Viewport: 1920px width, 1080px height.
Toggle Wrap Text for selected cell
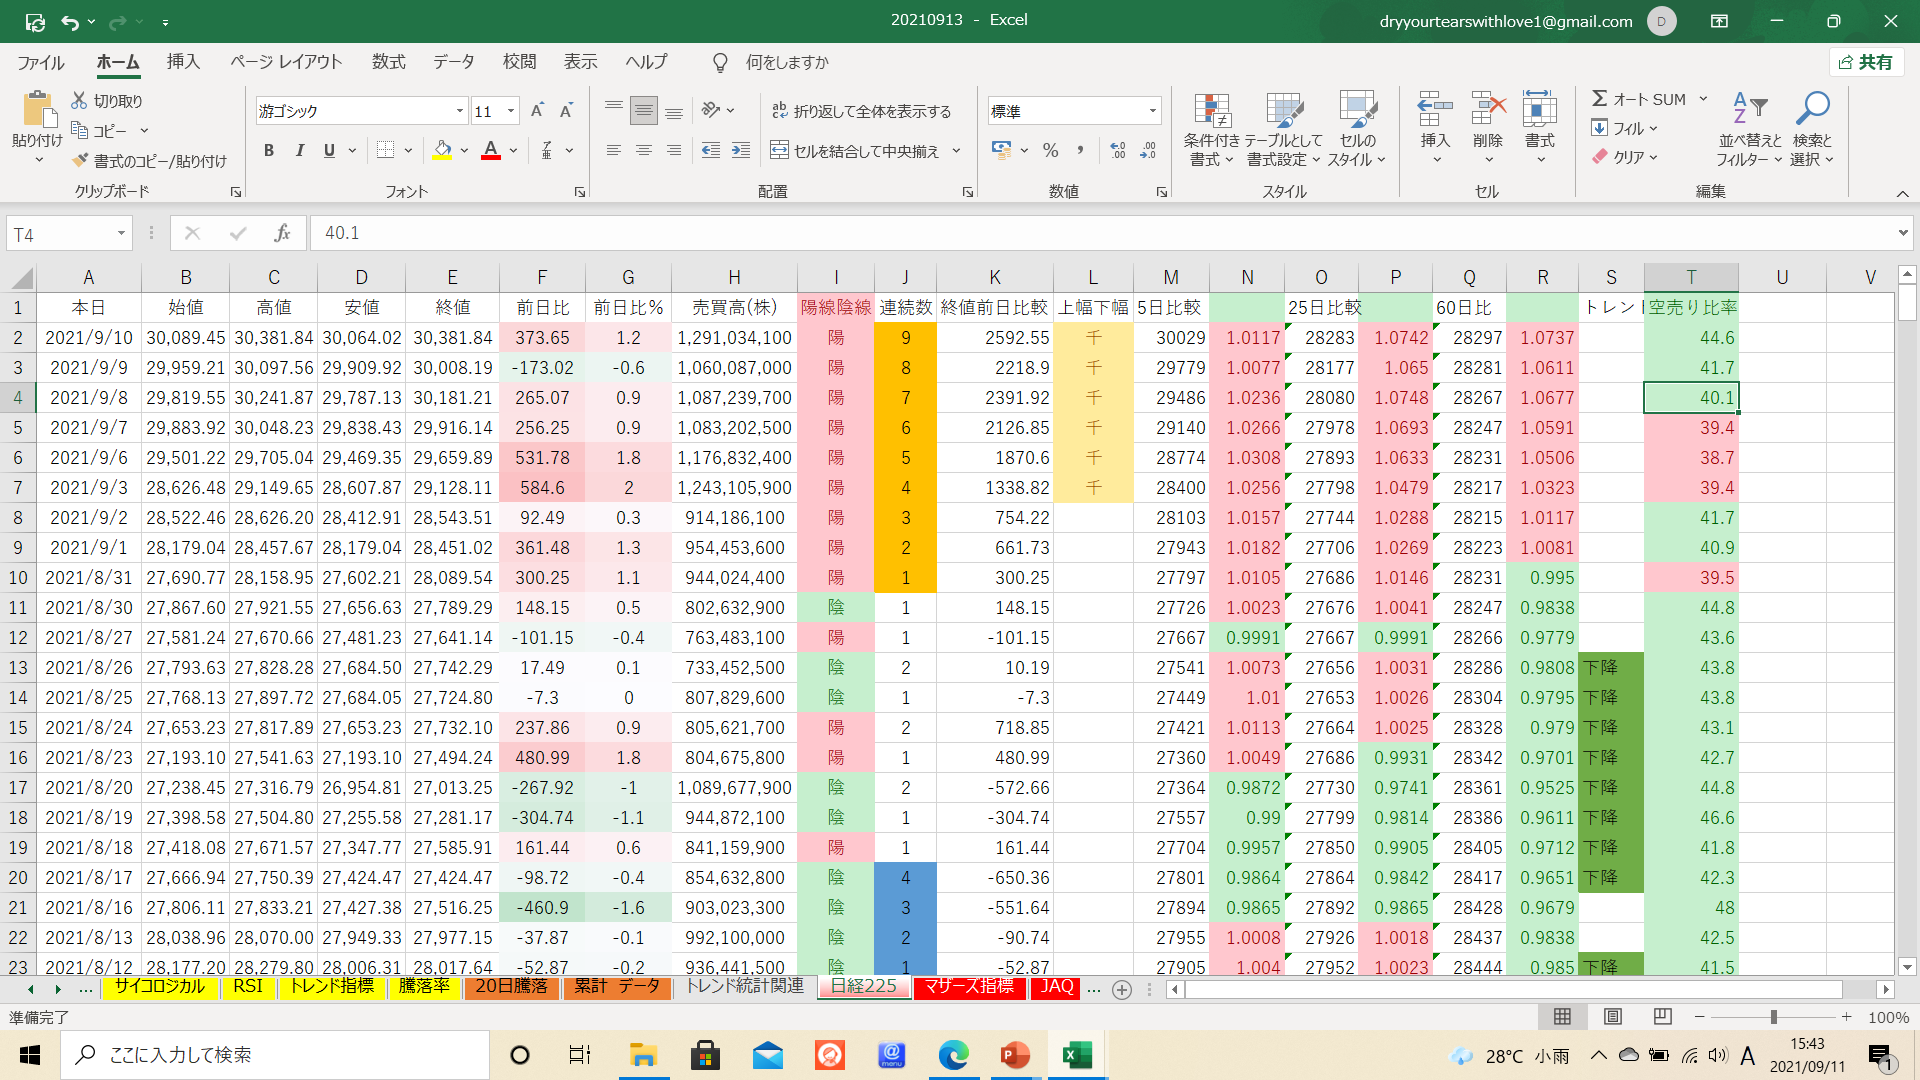[861, 111]
